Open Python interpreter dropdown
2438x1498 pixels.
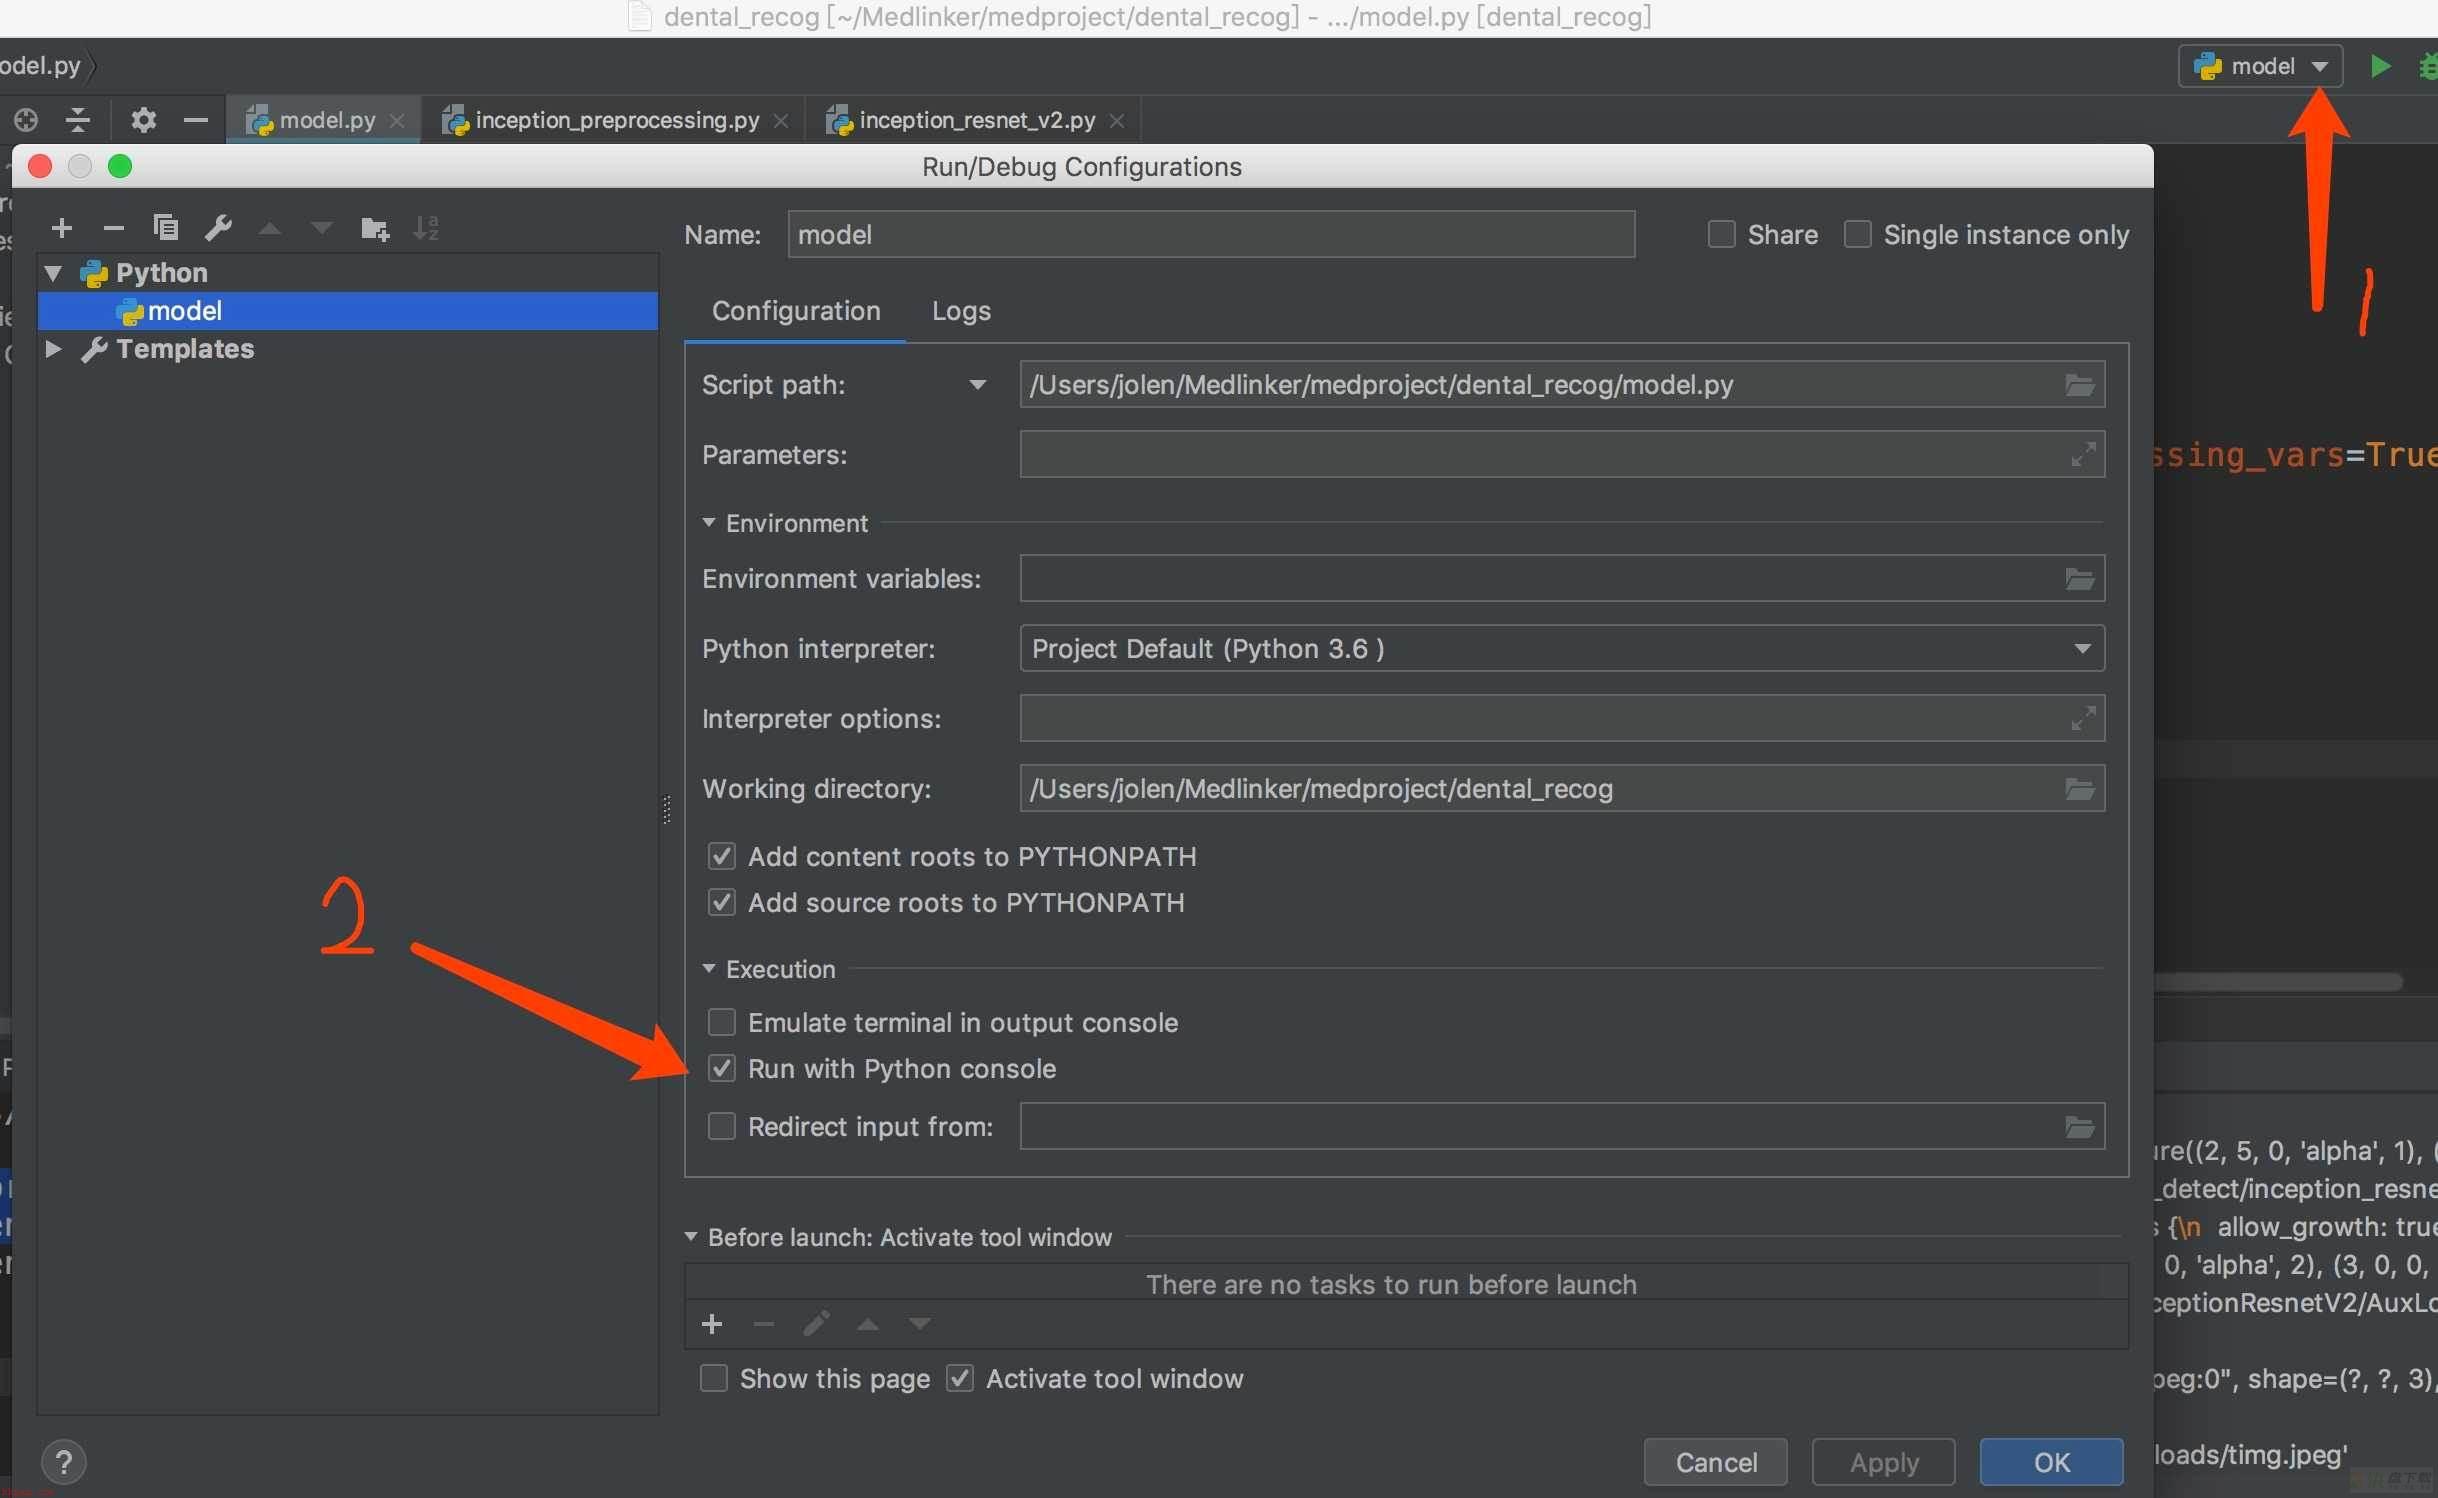(2082, 649)
